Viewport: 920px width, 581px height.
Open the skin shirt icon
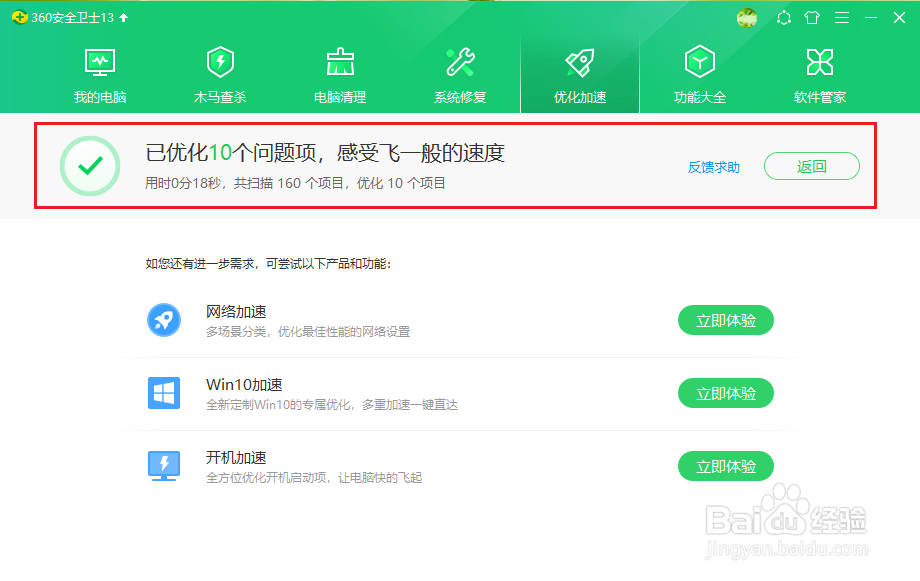[x=812, y=18]
